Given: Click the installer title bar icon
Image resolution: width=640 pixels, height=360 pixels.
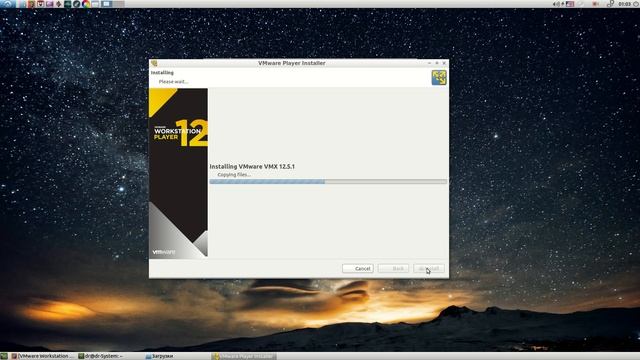Looking at the screenshot, I should 154,63.
